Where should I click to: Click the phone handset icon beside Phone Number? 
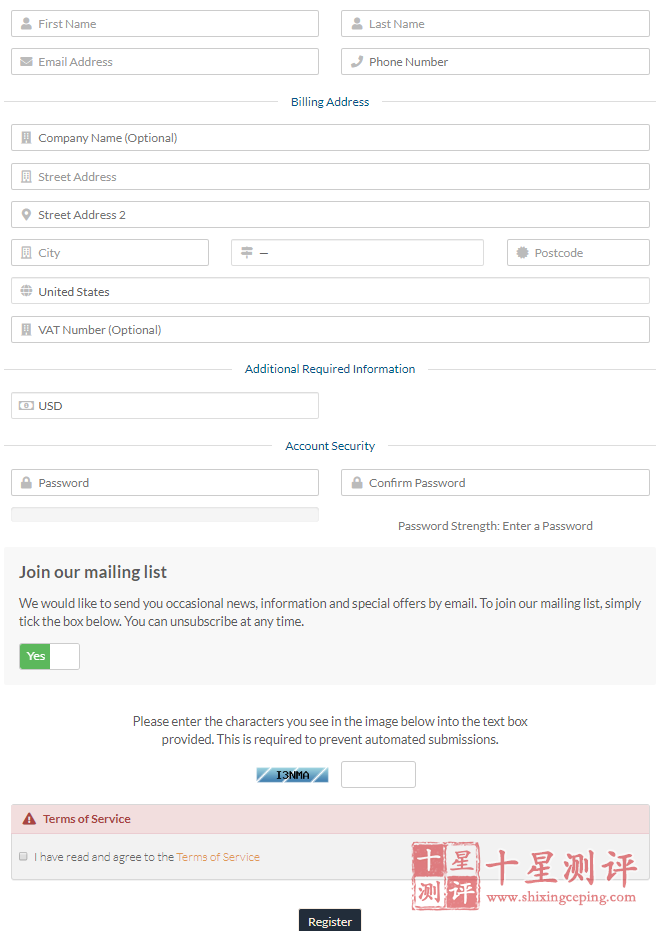[357, 62]
